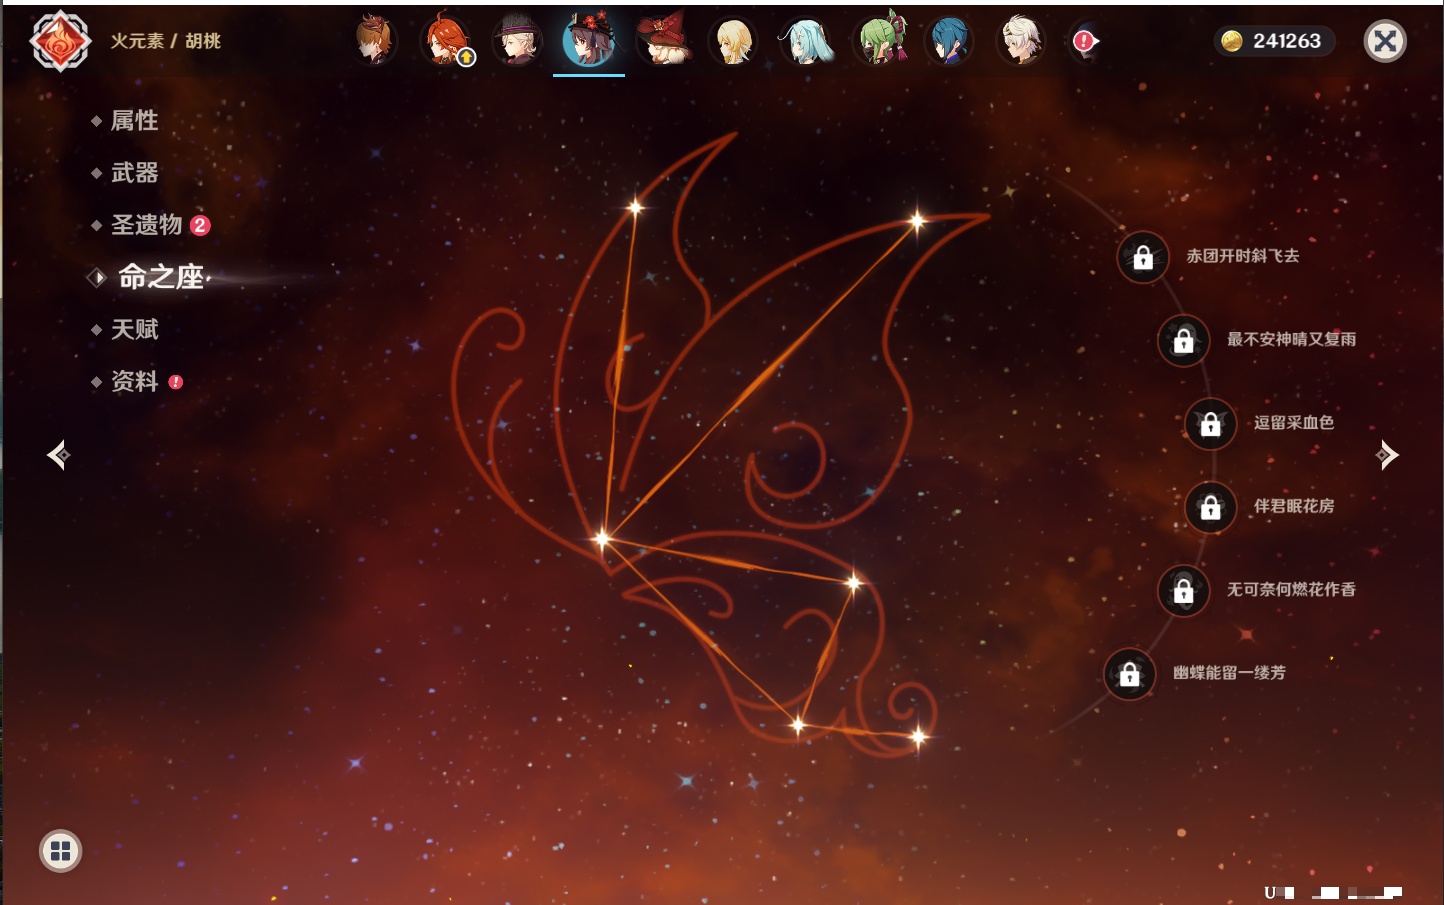Click the Mora coin balance 241263
The width and height of the screenshot is (1444, 905).
tap(1273, 41)
